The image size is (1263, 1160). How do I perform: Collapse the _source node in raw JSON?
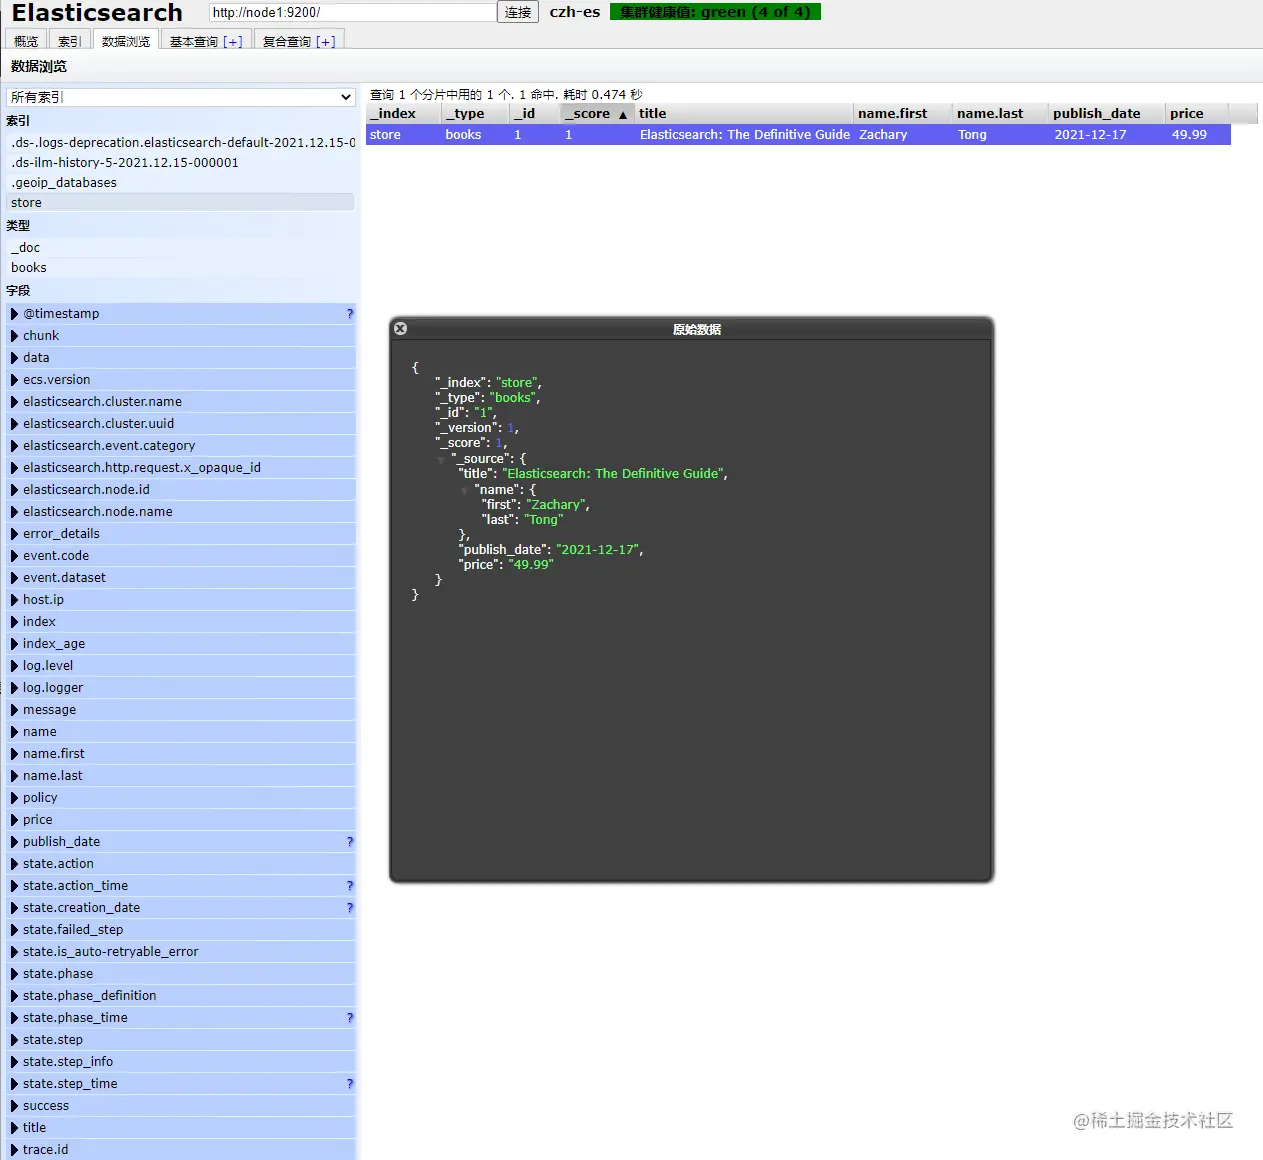[x=441, y=460]
